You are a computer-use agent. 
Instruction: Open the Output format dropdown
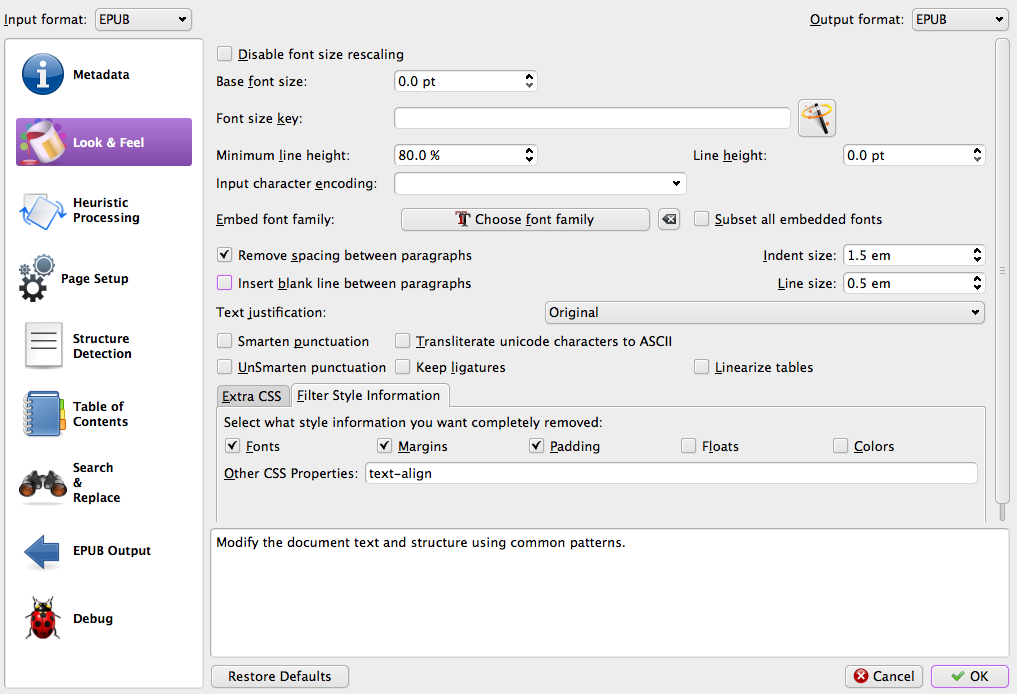960,19
